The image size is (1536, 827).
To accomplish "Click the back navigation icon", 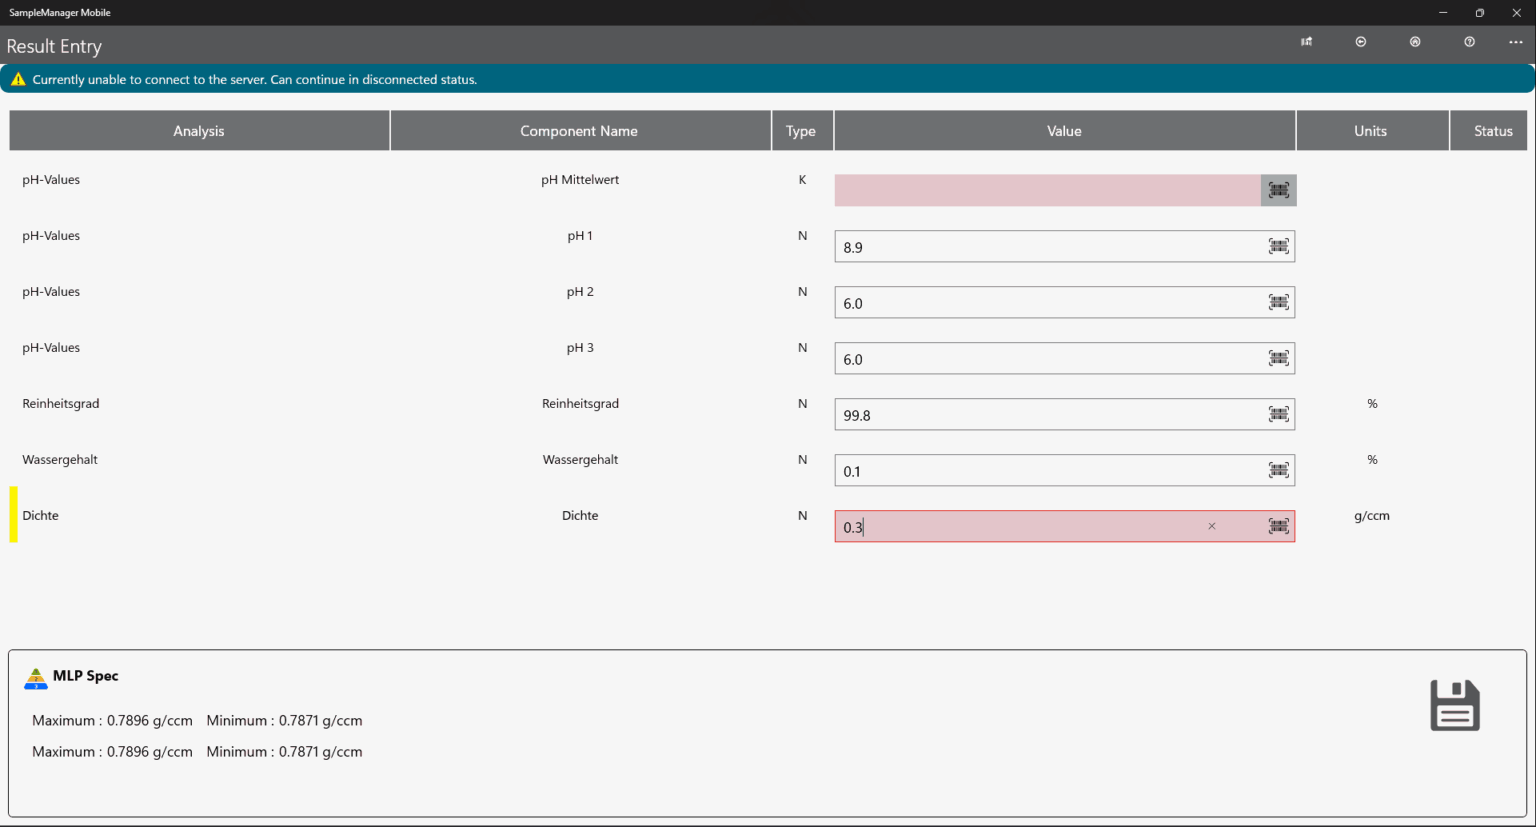I will [1361, 42].
